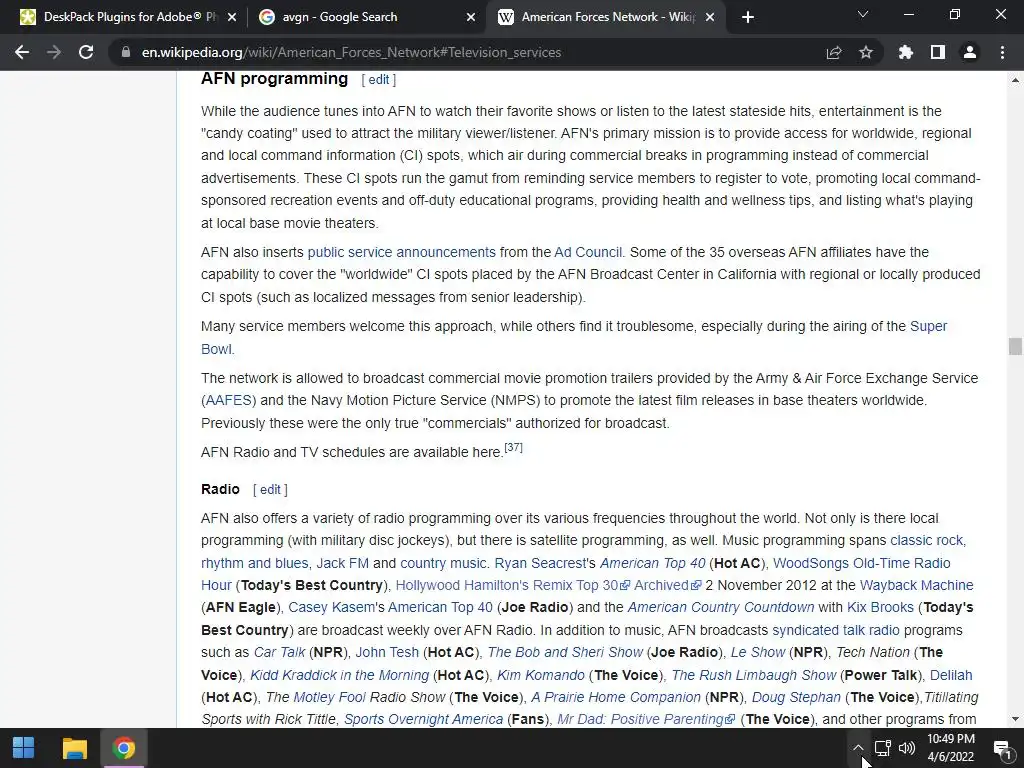Screen dimensions: 1024x768
Task: Go back to the previous page
Action: point(22,52)
